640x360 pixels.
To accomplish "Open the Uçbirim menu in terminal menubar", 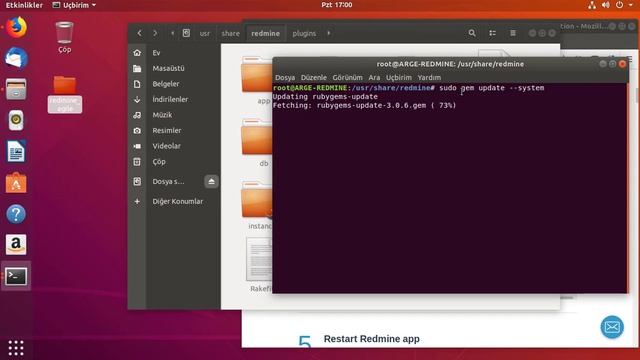I will (399, 77).
